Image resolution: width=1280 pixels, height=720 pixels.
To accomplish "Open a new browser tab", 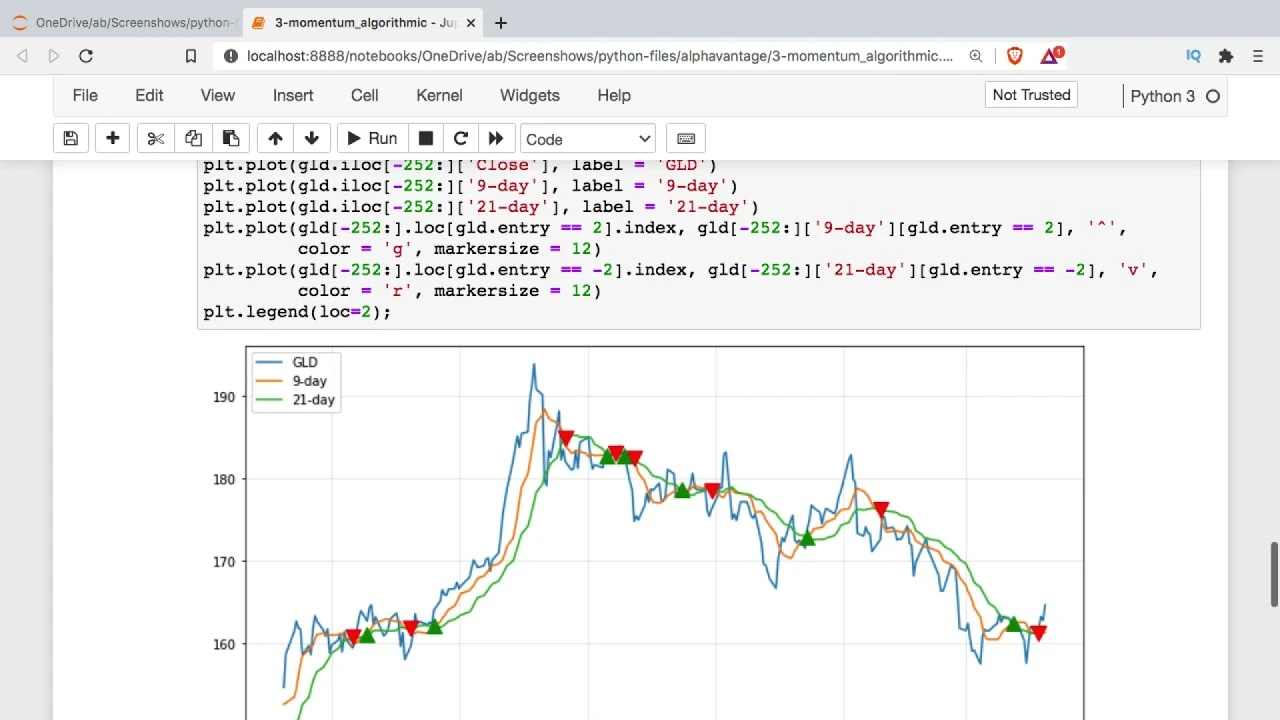I will tap(501, 23).
